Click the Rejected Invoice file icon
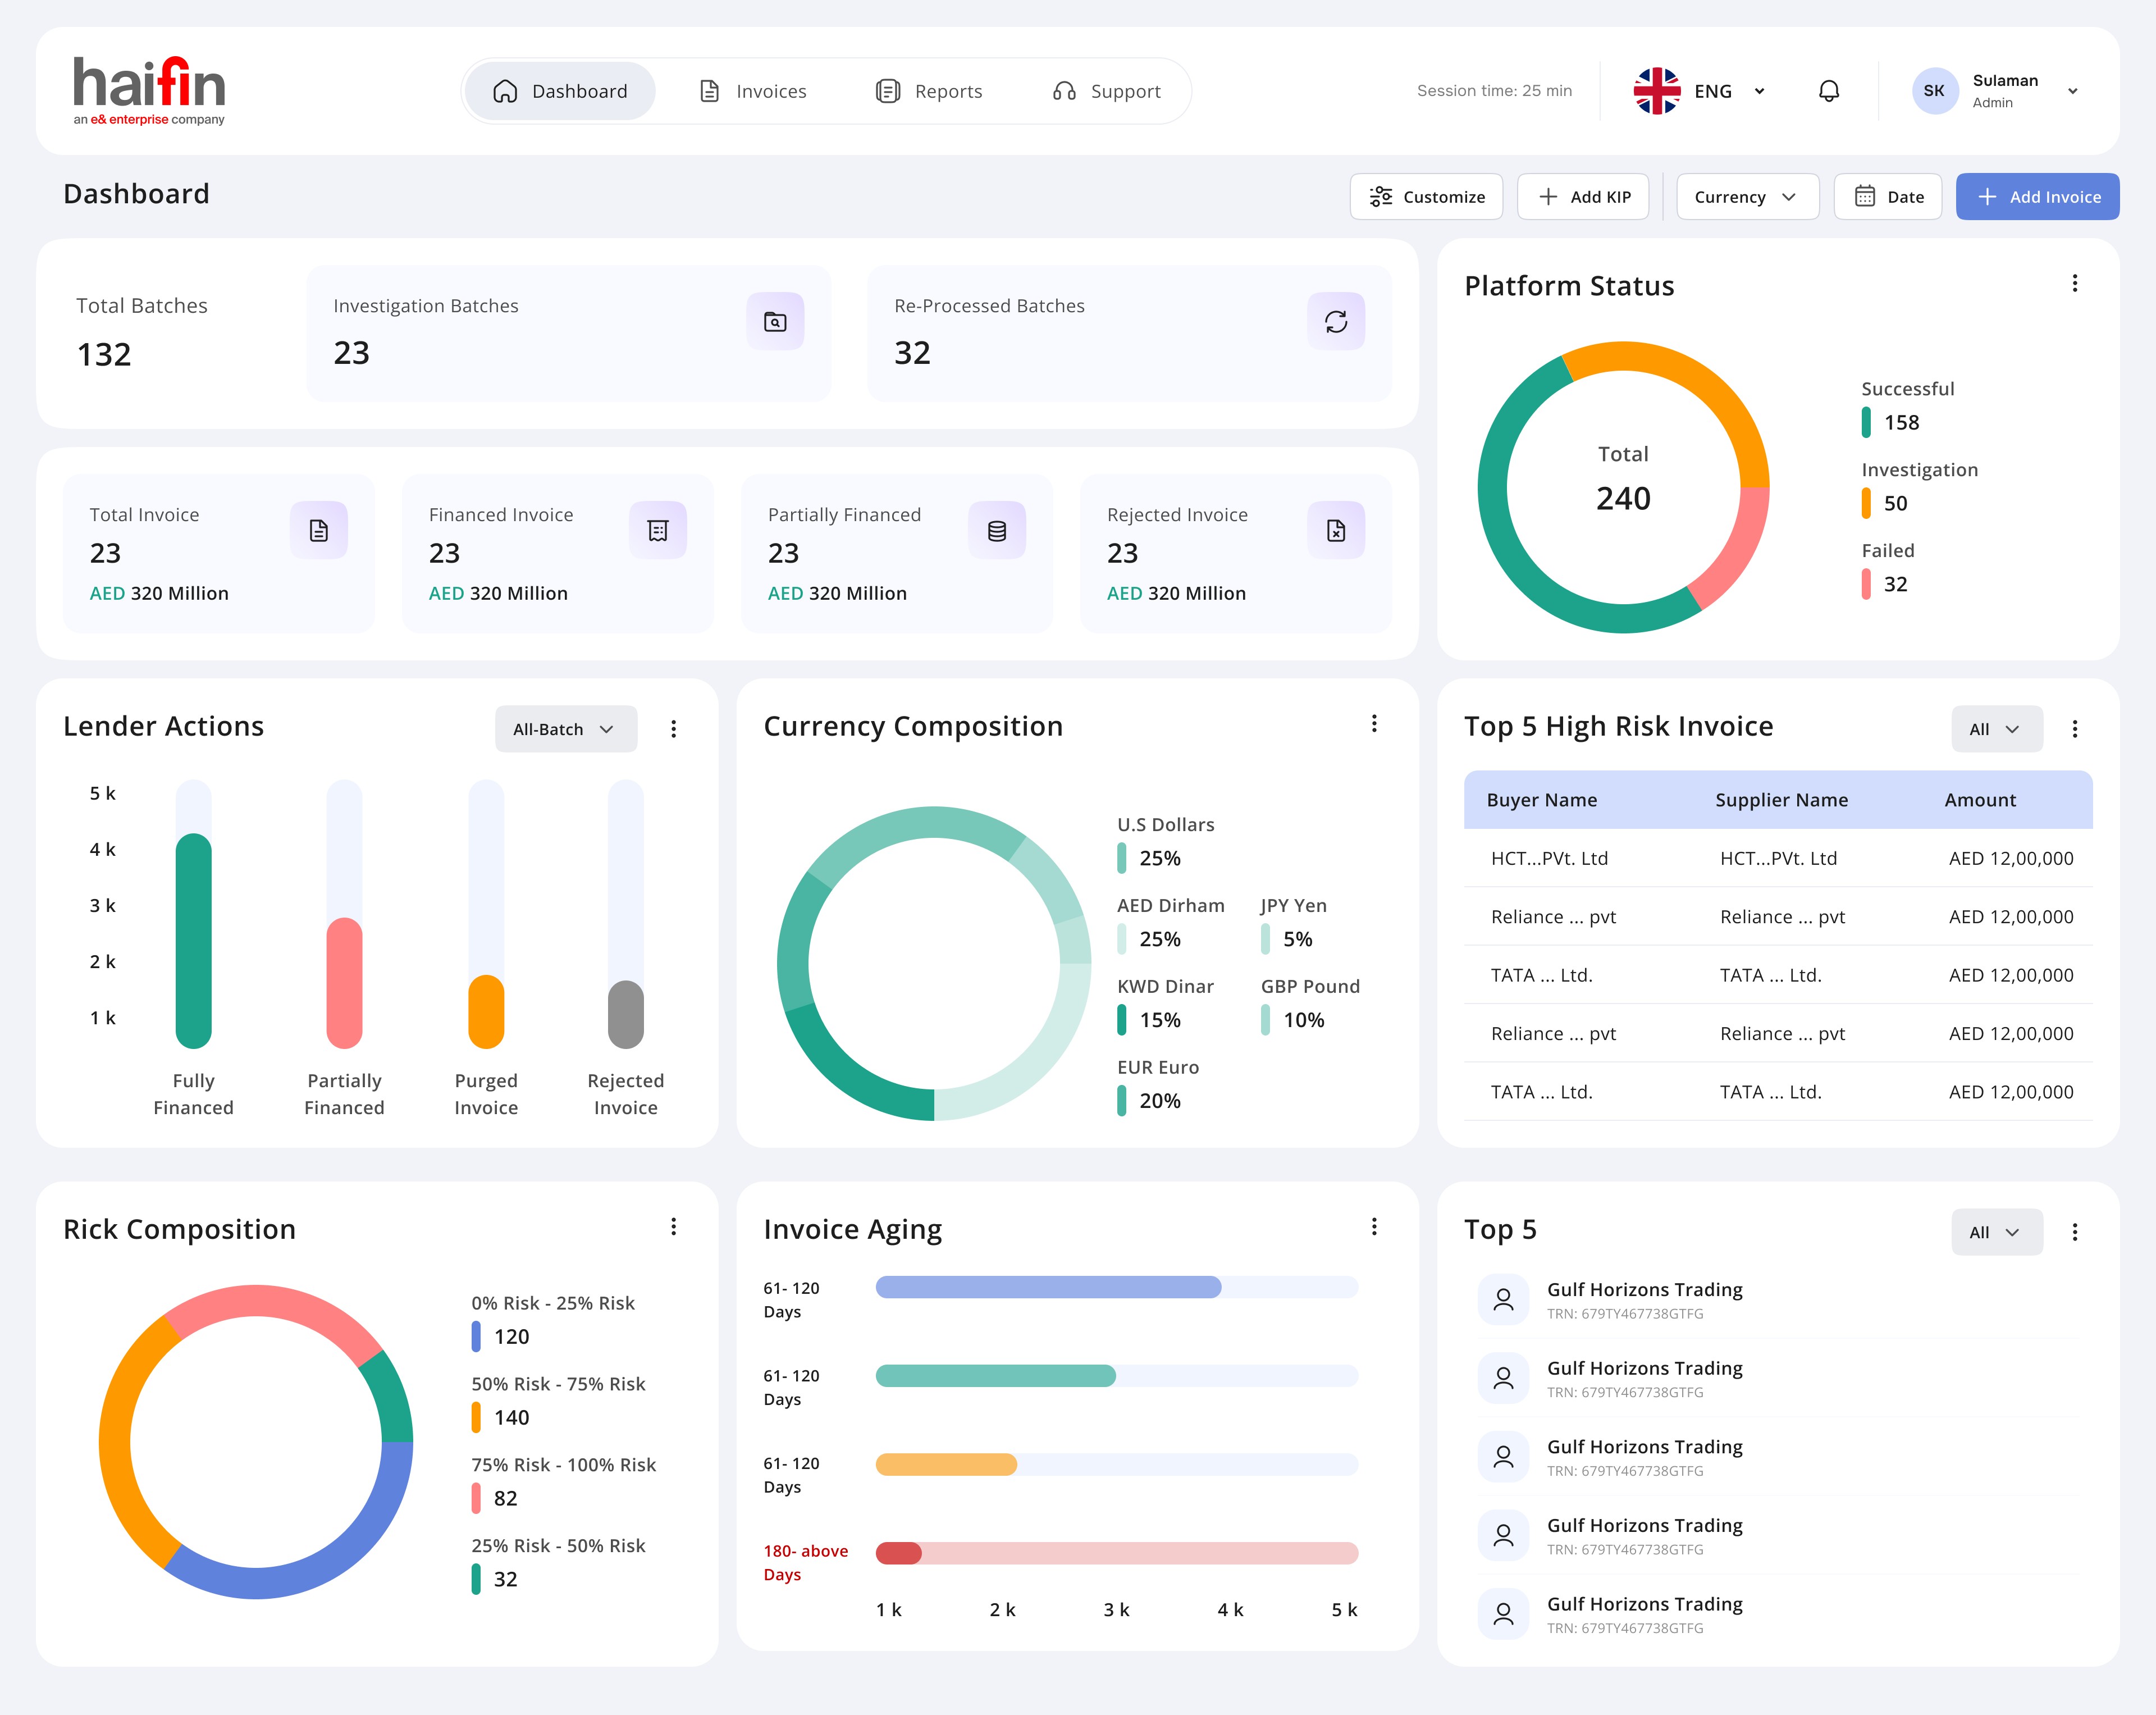The height and width of the screenshot is (1715, 2156). pos(1335,530)
